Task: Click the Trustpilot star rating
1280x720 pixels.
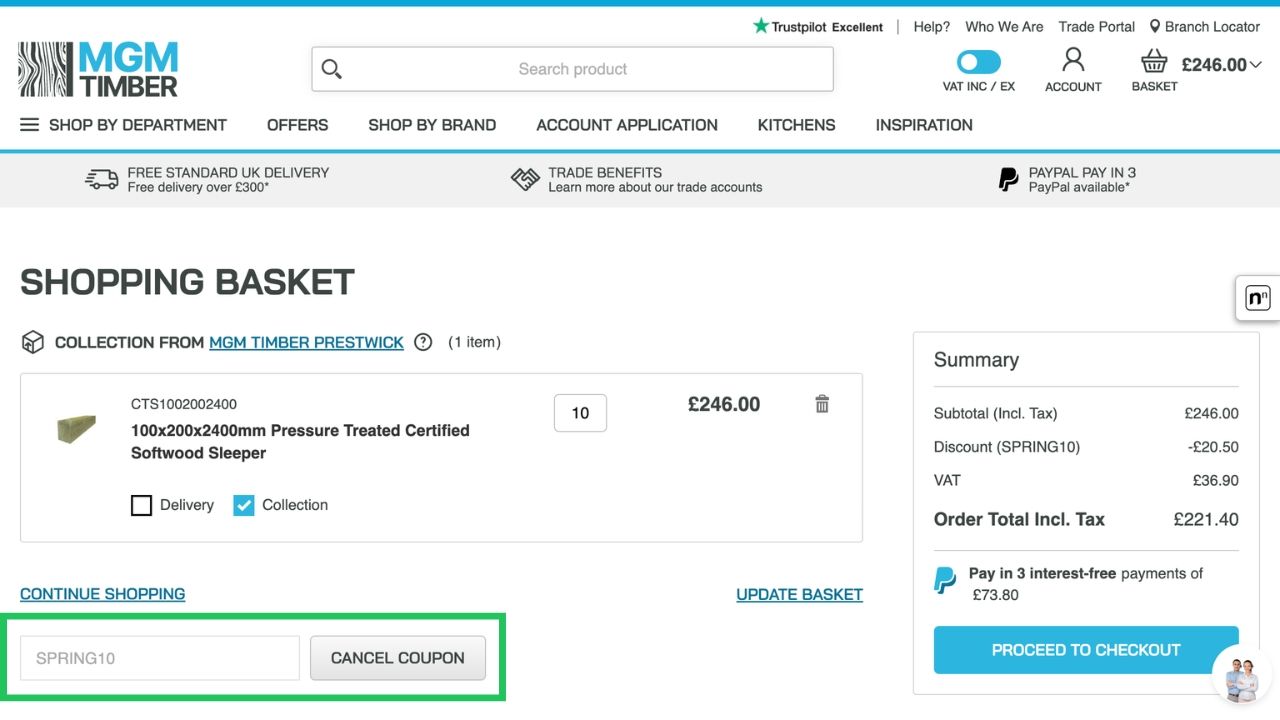Action: click(x=818, y=26)
